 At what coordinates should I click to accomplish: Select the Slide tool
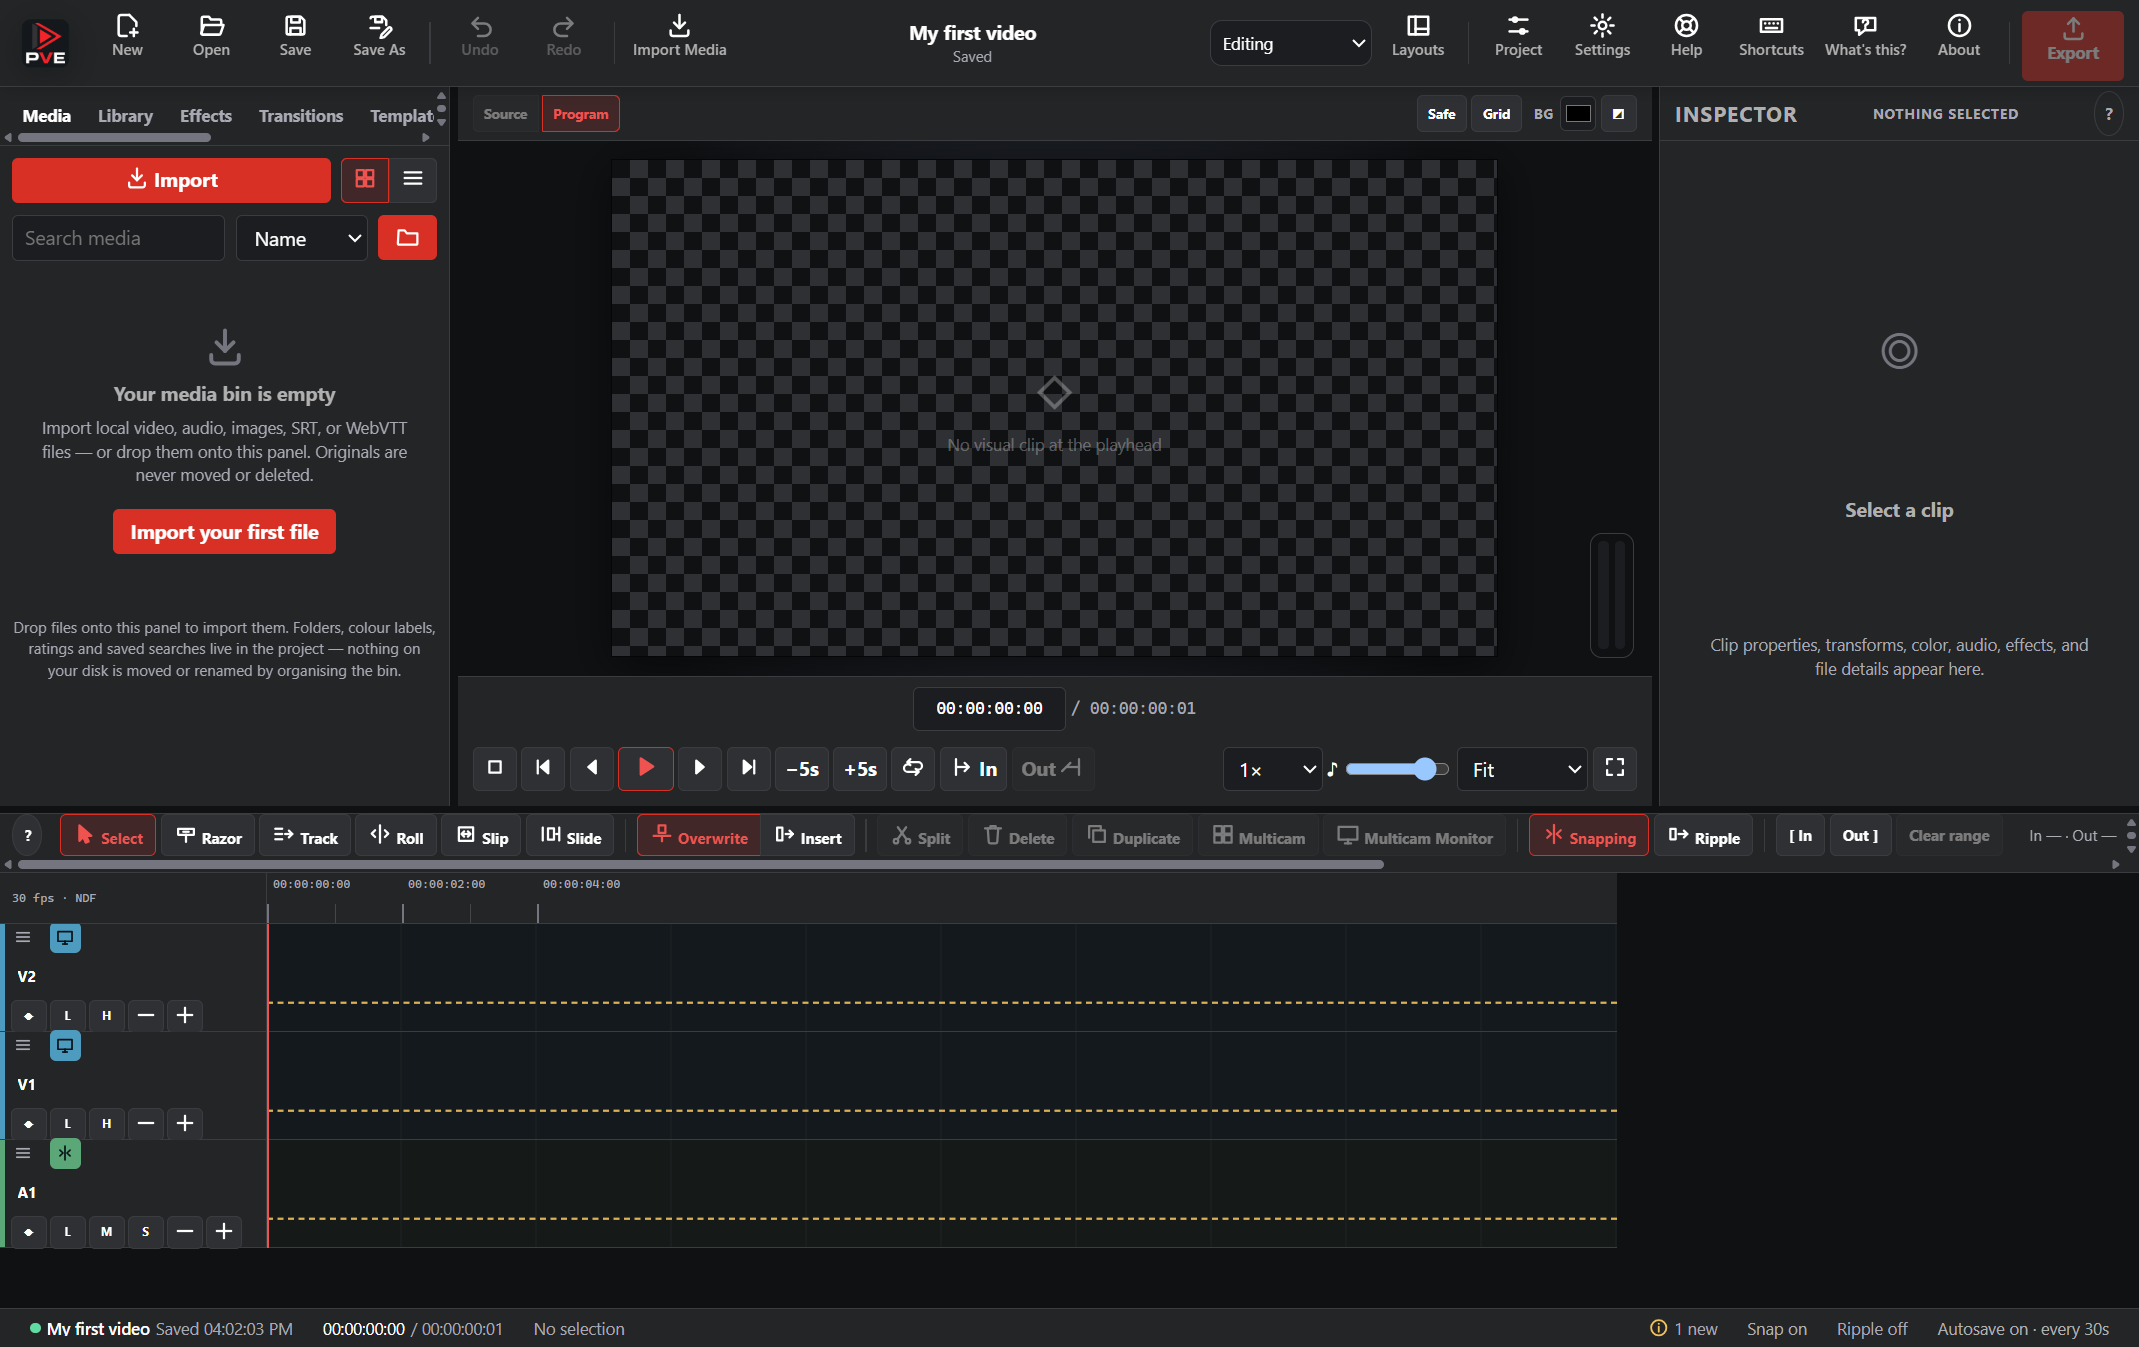[570, 836]
